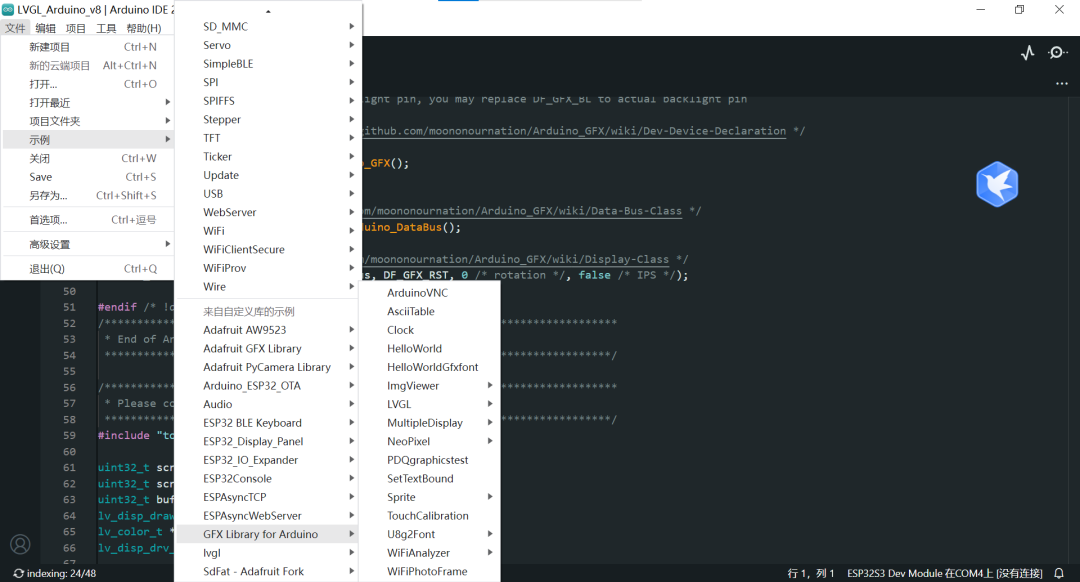Image resolution: width=1080 pixels, height=582 pixels.
Task: Expand the LVGL example submenu
Action: (430, 404)
